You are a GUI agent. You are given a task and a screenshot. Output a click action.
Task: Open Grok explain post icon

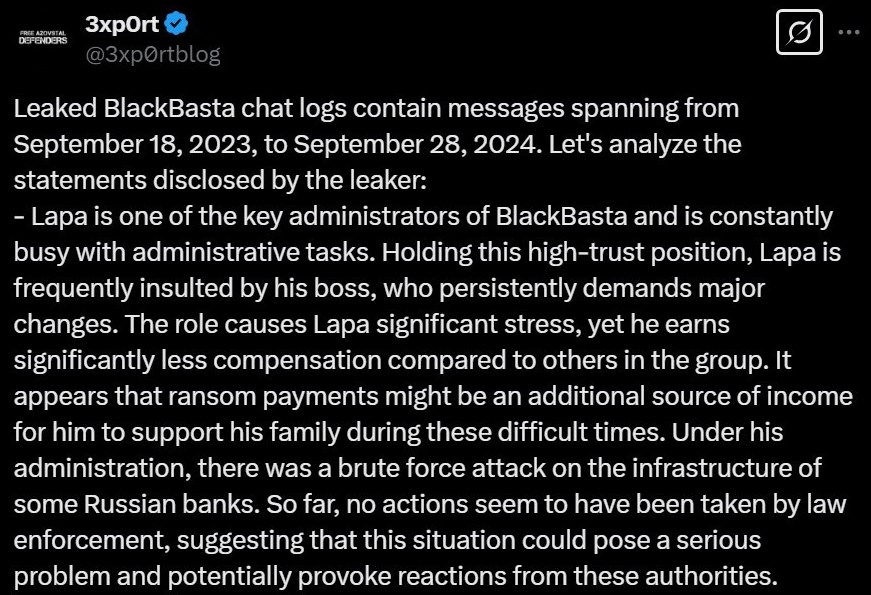799,32
